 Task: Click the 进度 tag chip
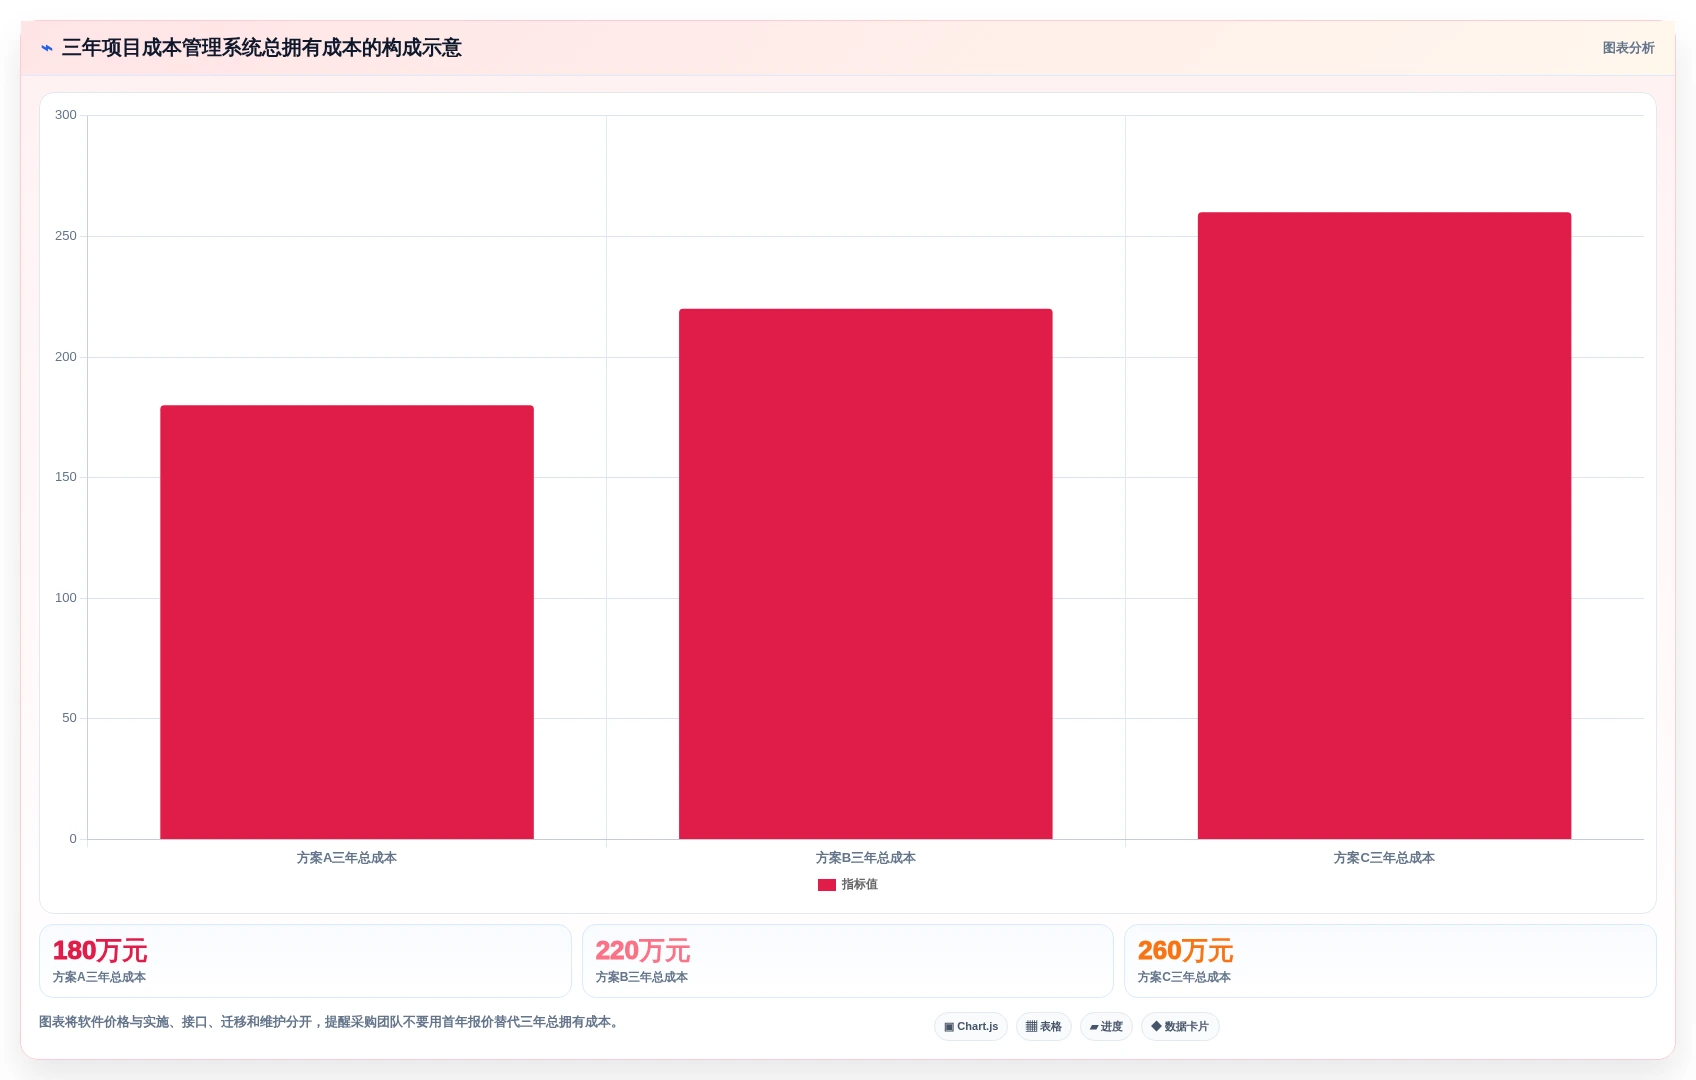[x=1106, y=1027]
